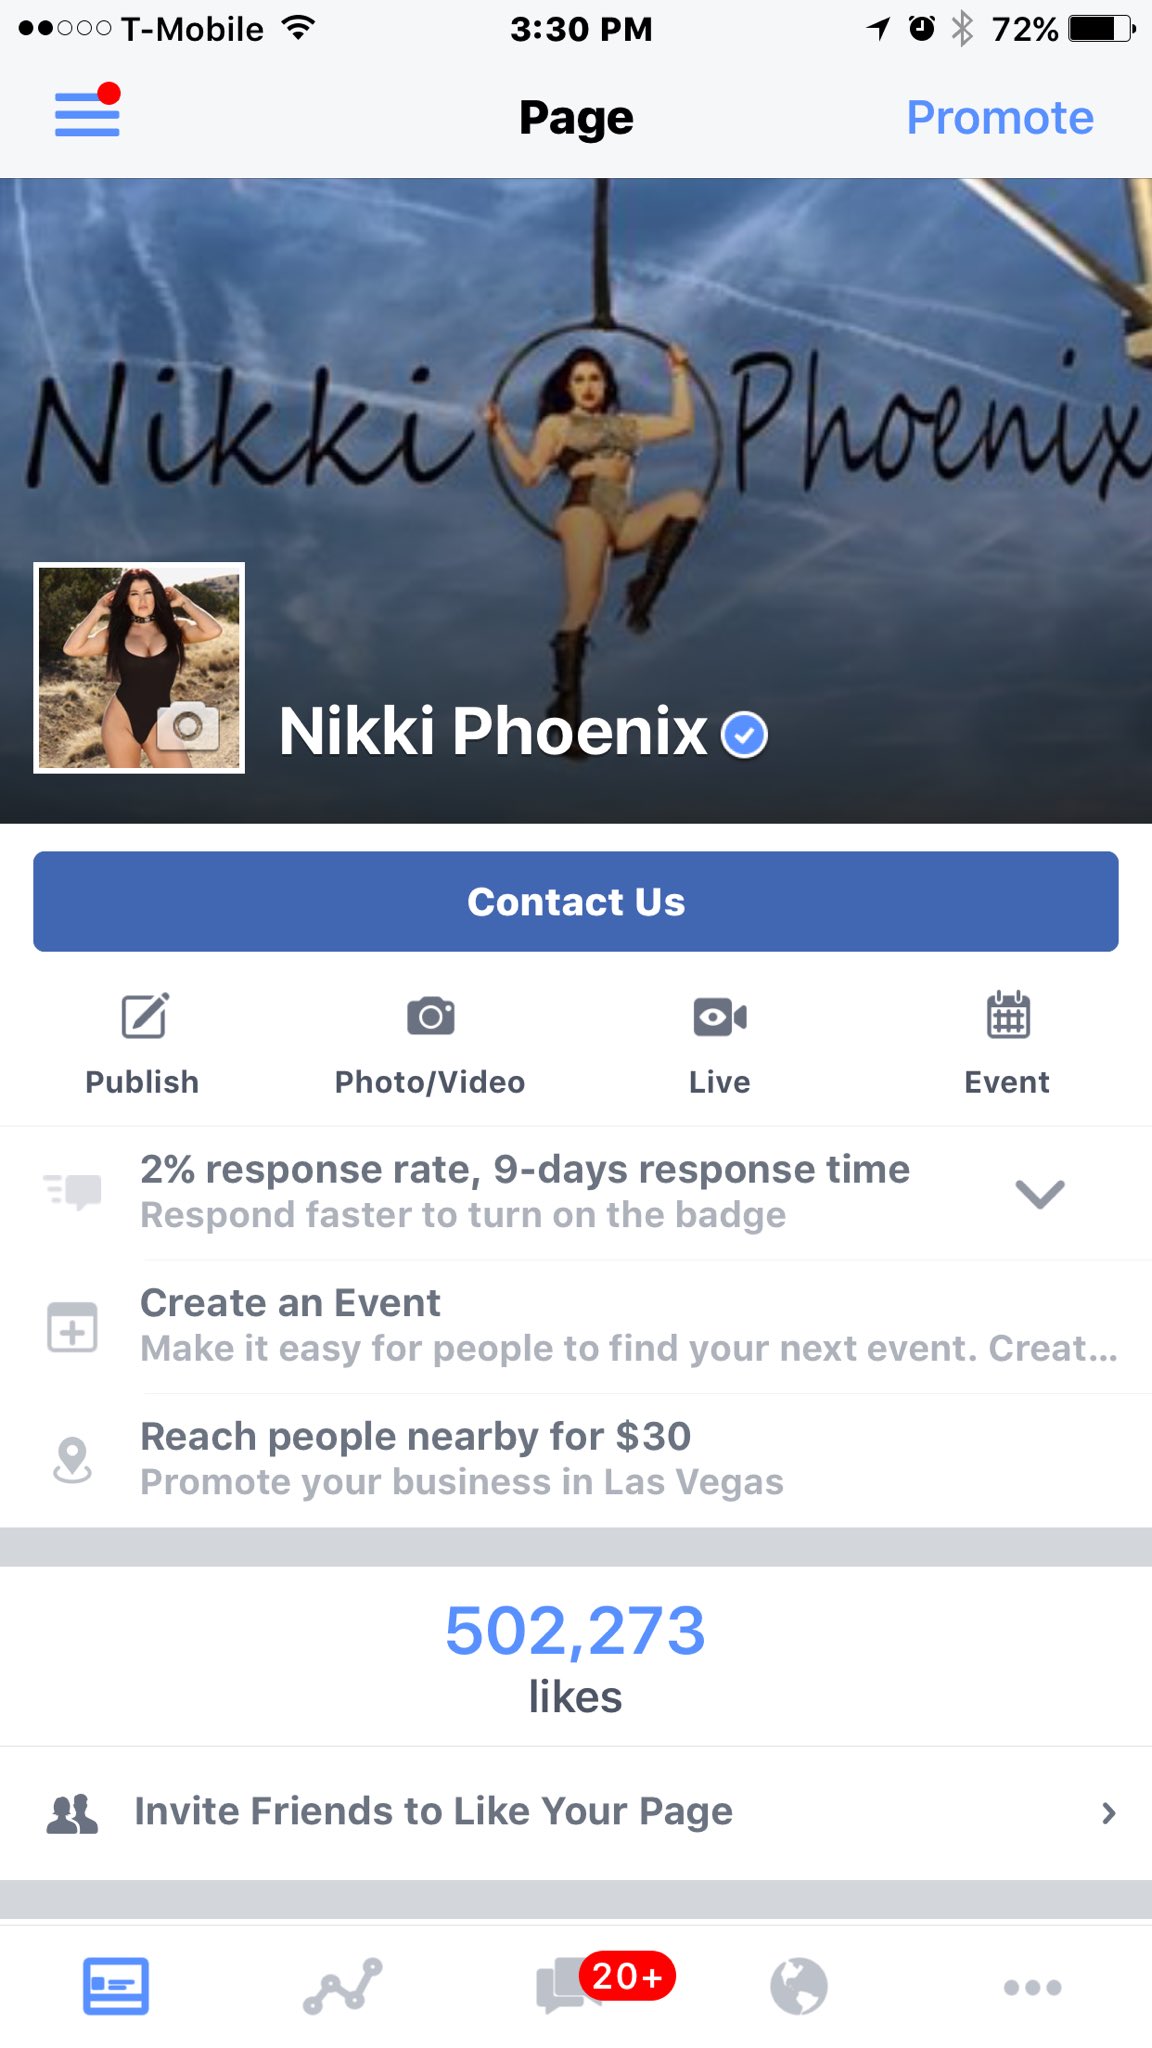Expand the response rate chevron
1152x2048 pixels.
pyautogui.click(x=1040, y=1193)
